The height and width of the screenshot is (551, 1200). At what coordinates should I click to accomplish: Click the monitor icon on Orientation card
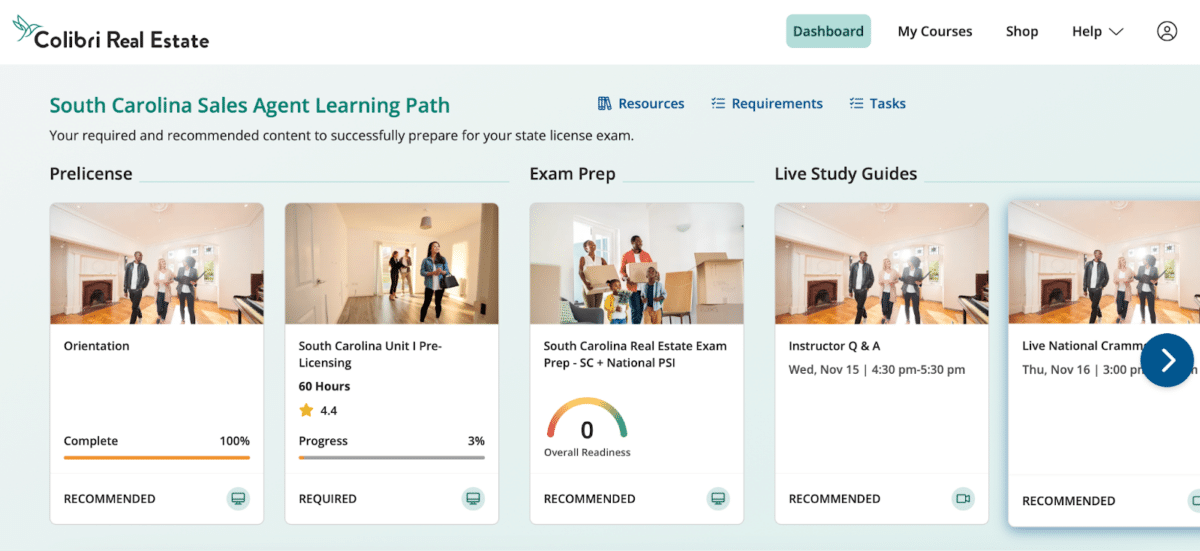click(x=238, y=498)
